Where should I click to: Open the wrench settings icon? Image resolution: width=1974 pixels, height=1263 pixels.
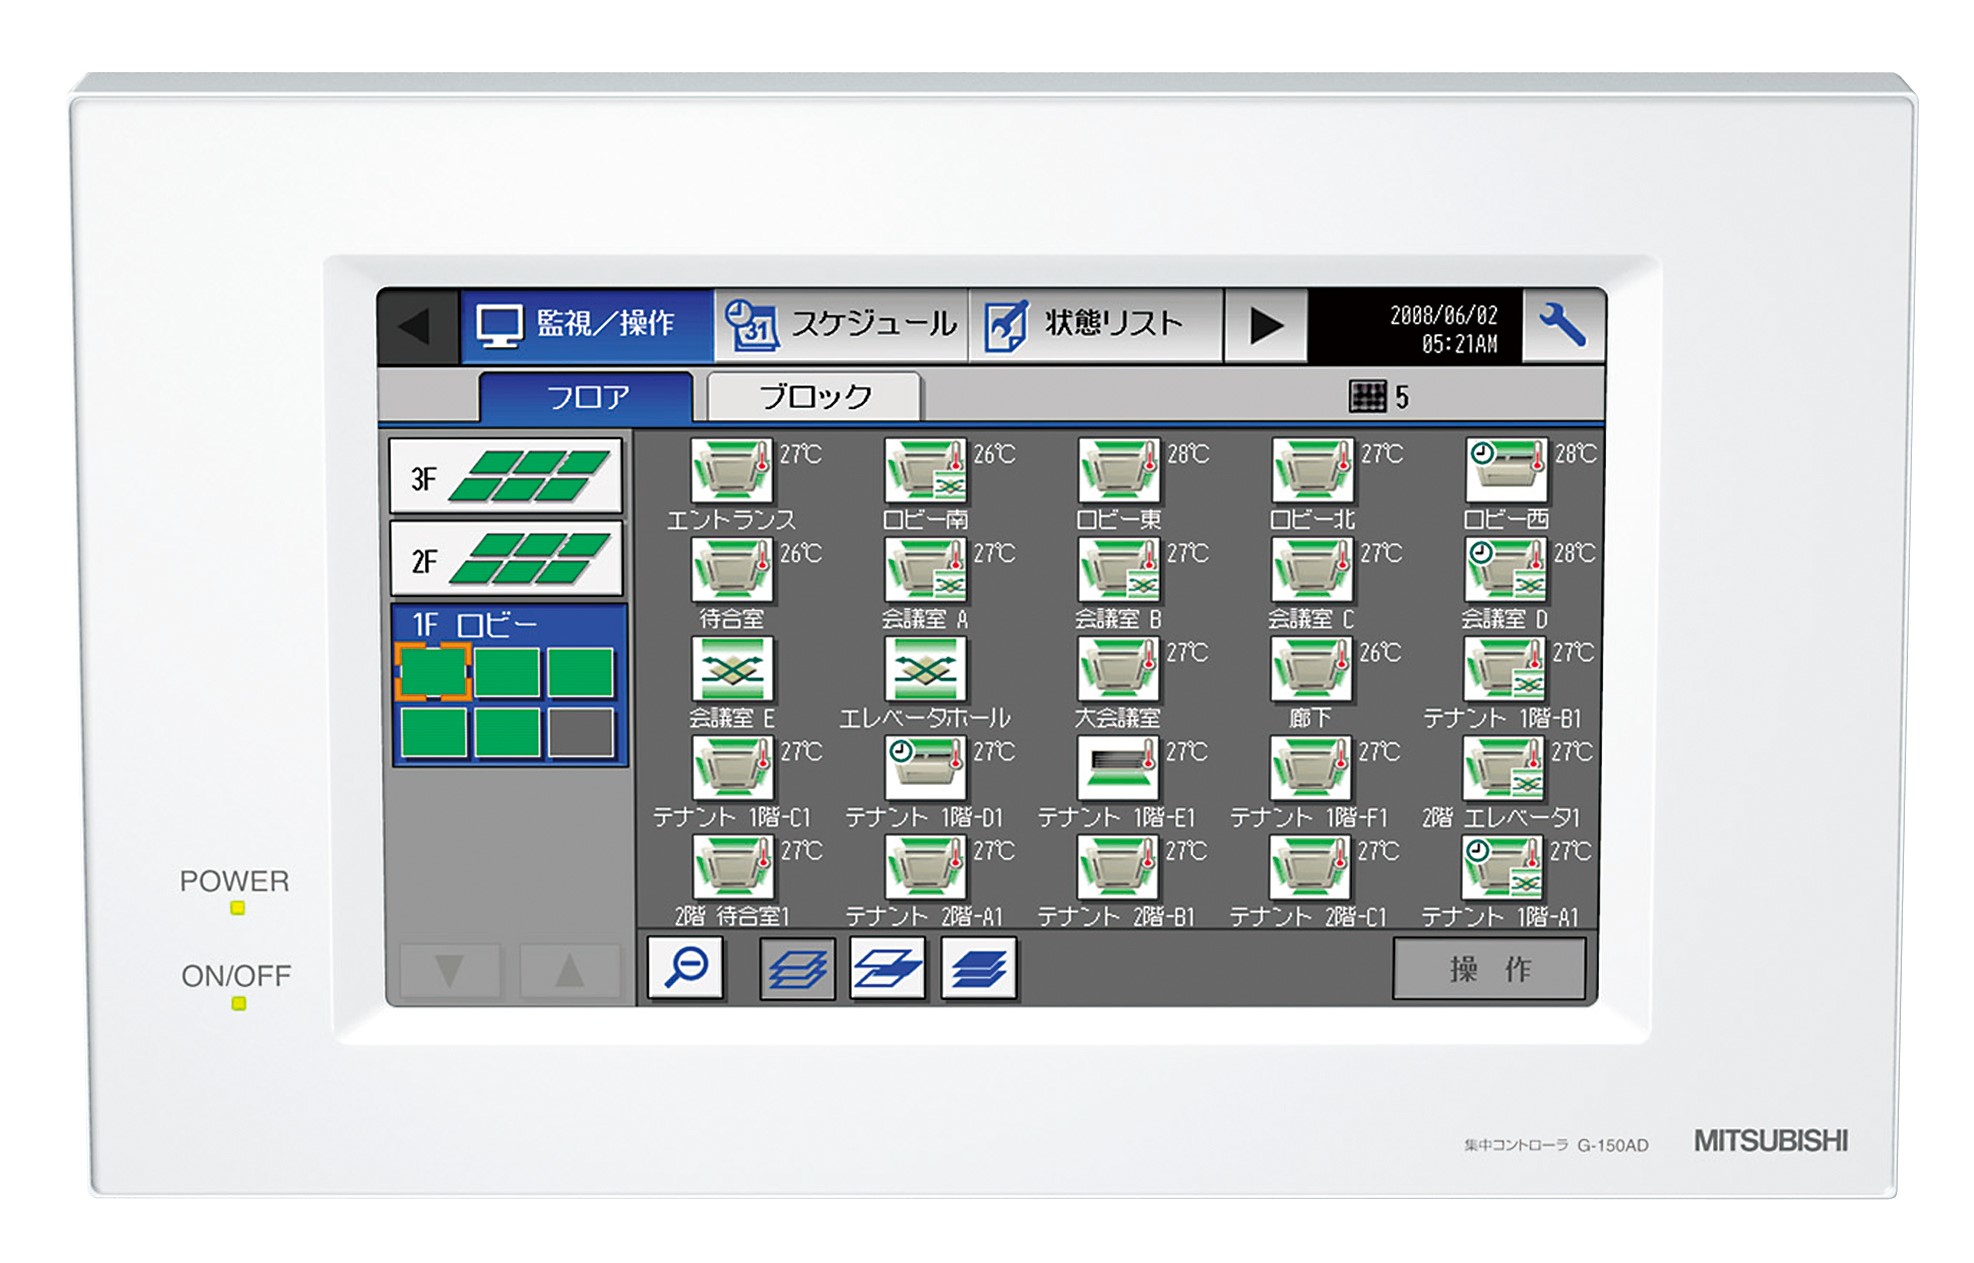(x=1562, y=325)
